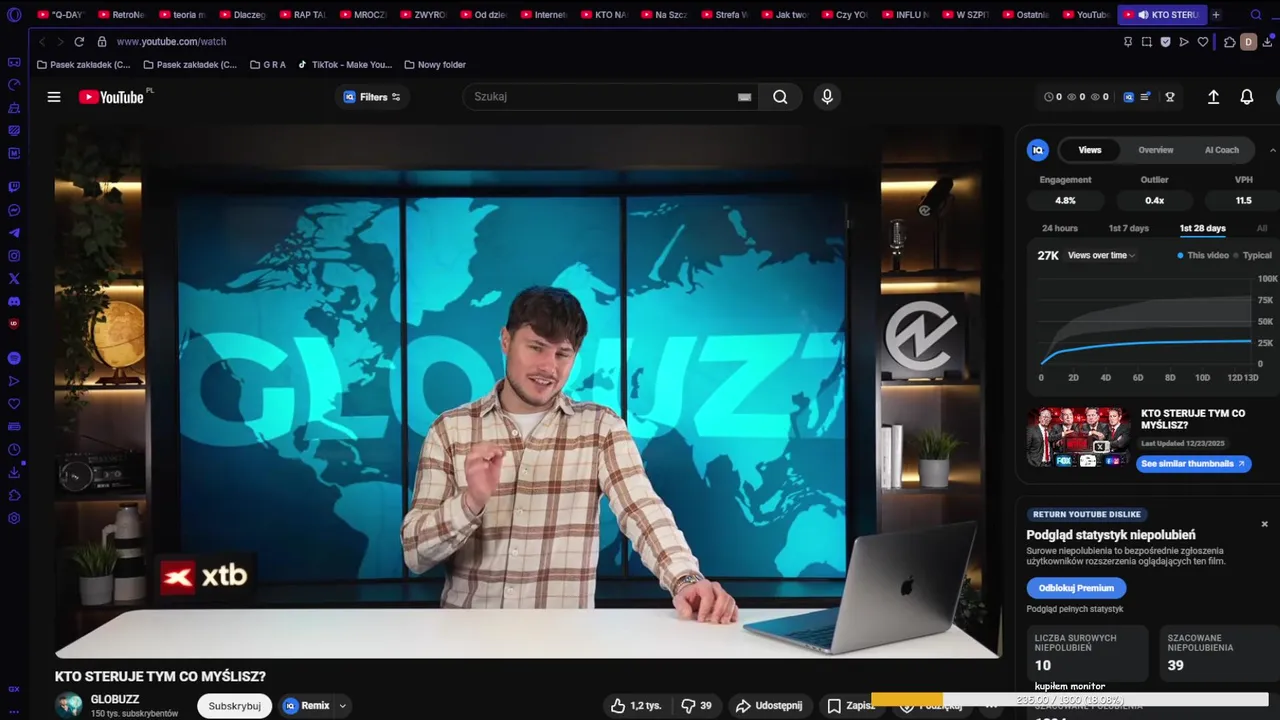Open YouTube notifications bell

(x=1247, y=97)
